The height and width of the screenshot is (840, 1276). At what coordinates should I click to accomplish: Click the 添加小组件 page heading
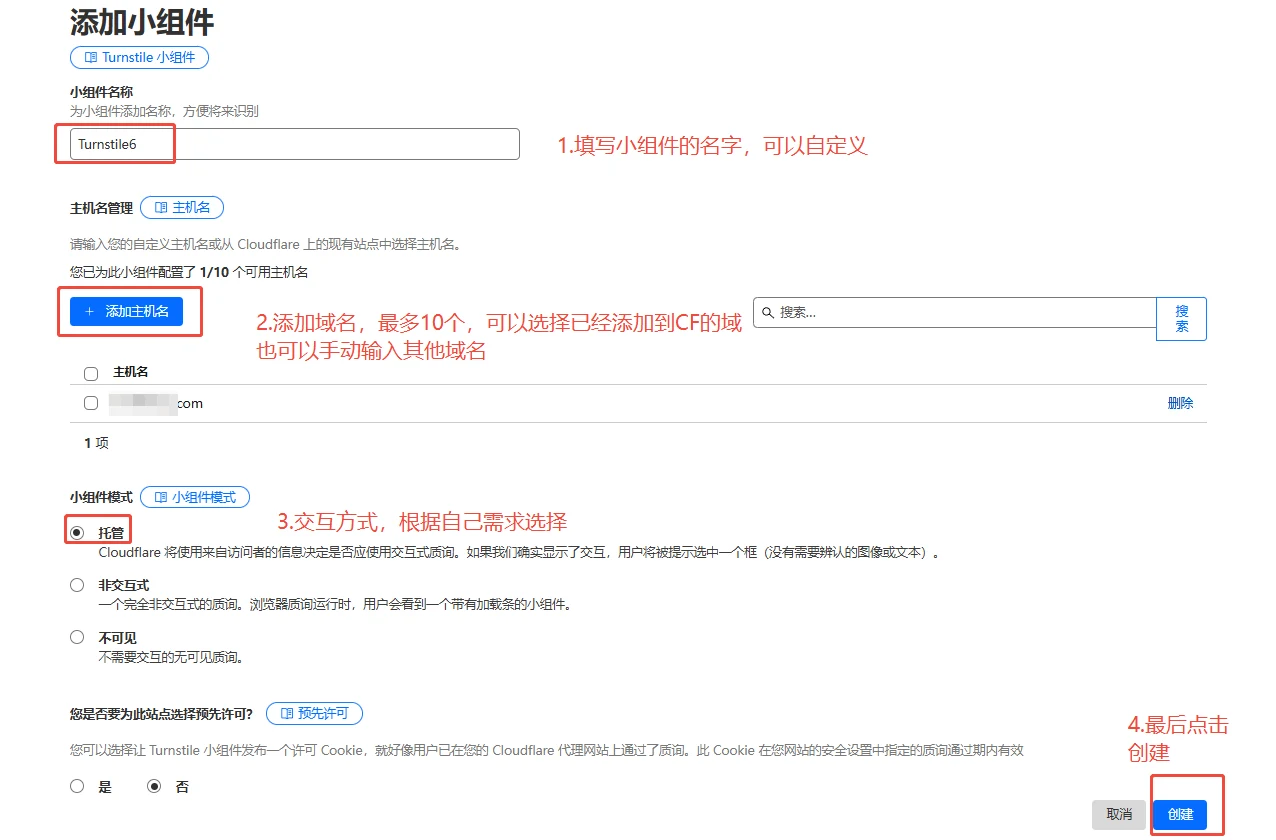pyautogui.click(x=142, y=22)
